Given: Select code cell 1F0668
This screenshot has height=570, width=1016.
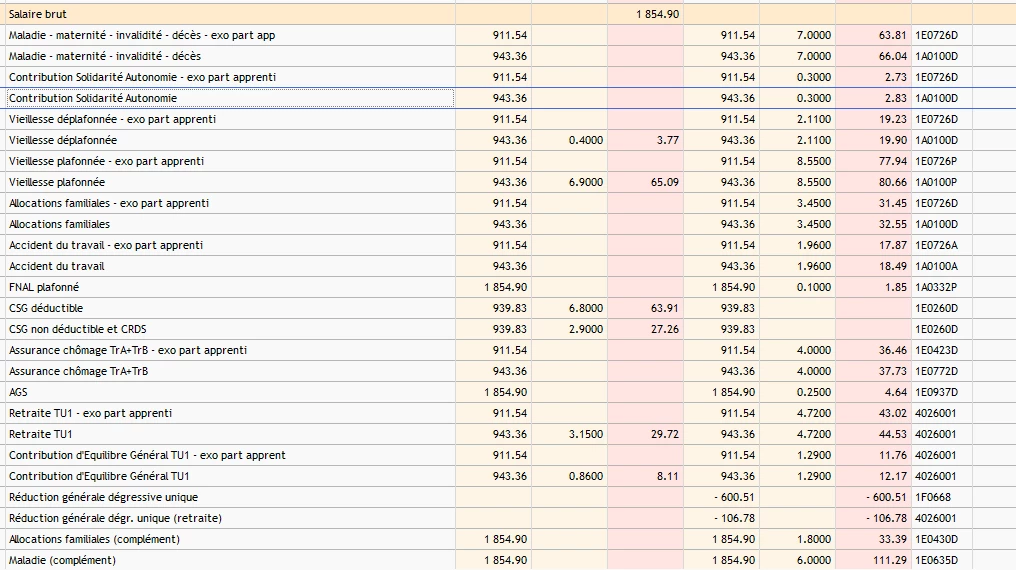Looking at the screenshot, I should click(932, 497).
